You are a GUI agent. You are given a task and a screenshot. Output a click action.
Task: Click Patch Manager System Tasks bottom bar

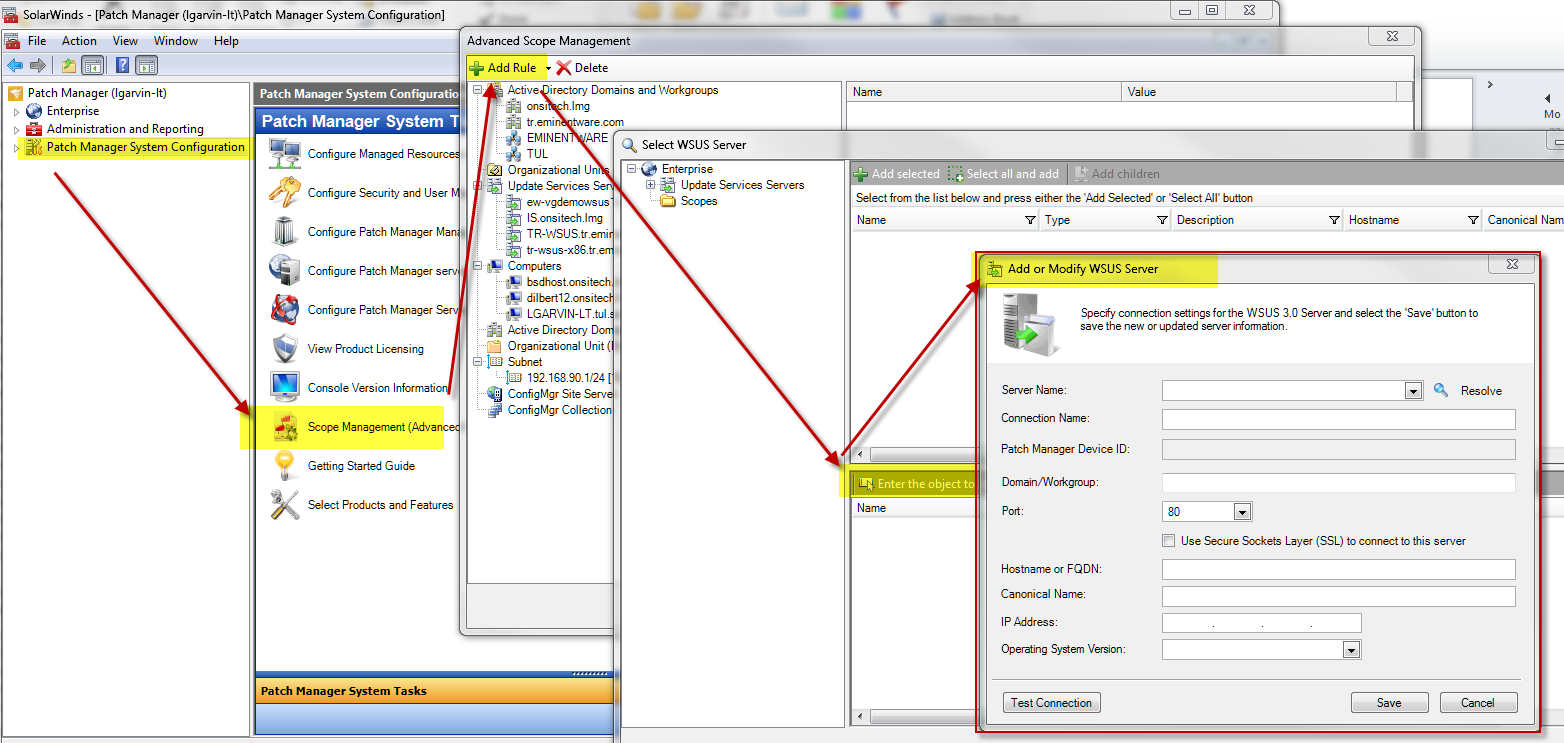[434, 691]
